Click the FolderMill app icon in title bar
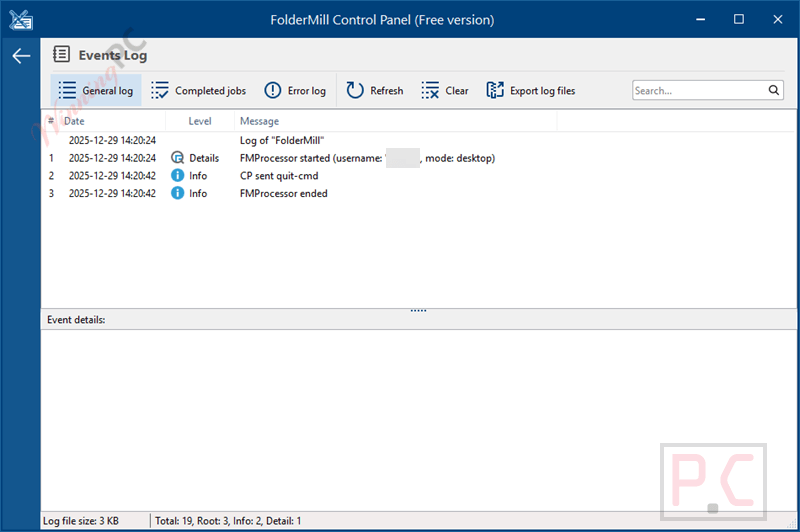800x532 pixels. [21, 20]
